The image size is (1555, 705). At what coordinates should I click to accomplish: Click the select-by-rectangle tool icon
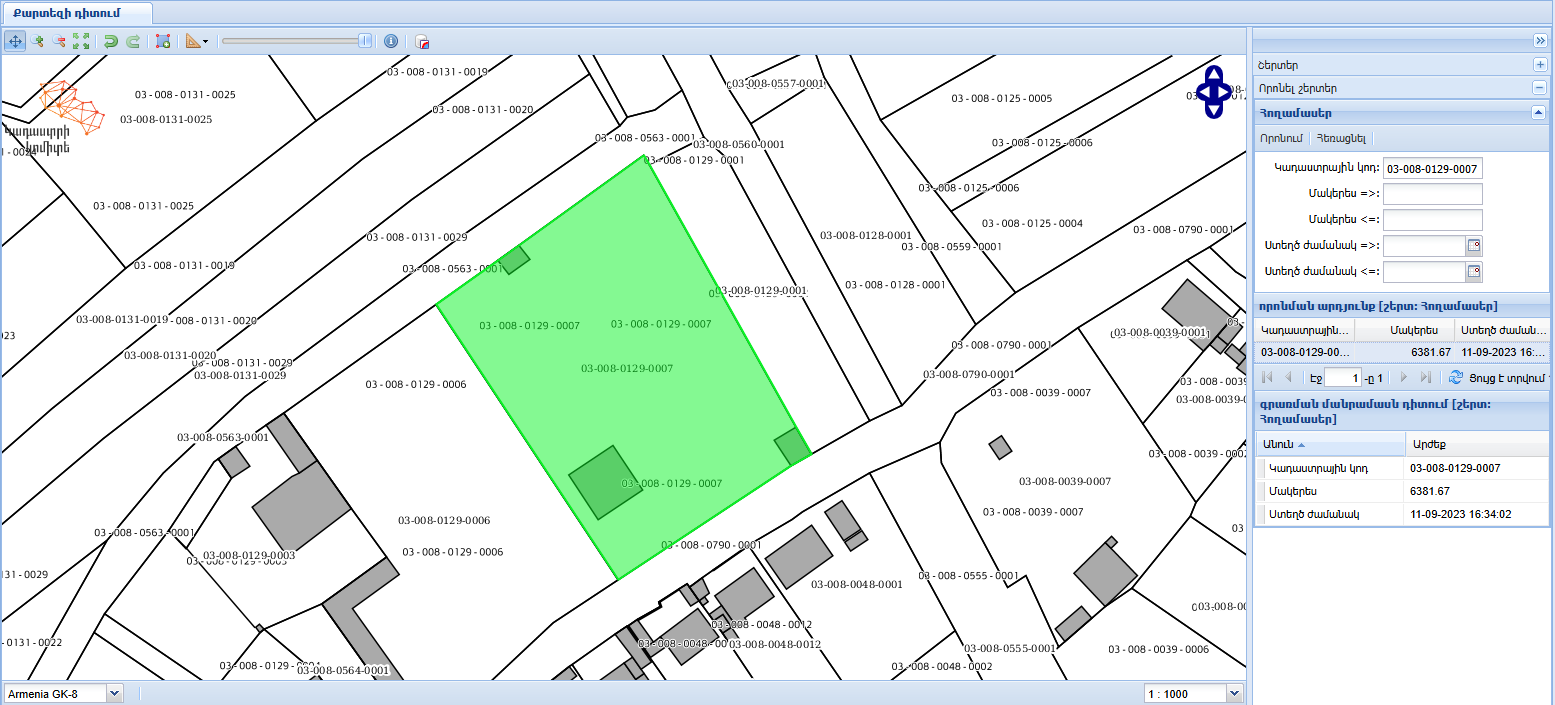(x=163, y=41)
